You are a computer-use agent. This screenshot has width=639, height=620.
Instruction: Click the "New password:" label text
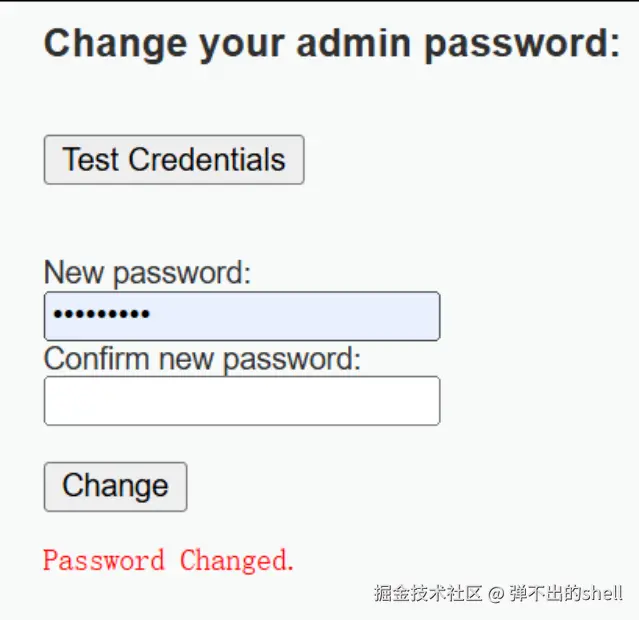pos(147,272)
